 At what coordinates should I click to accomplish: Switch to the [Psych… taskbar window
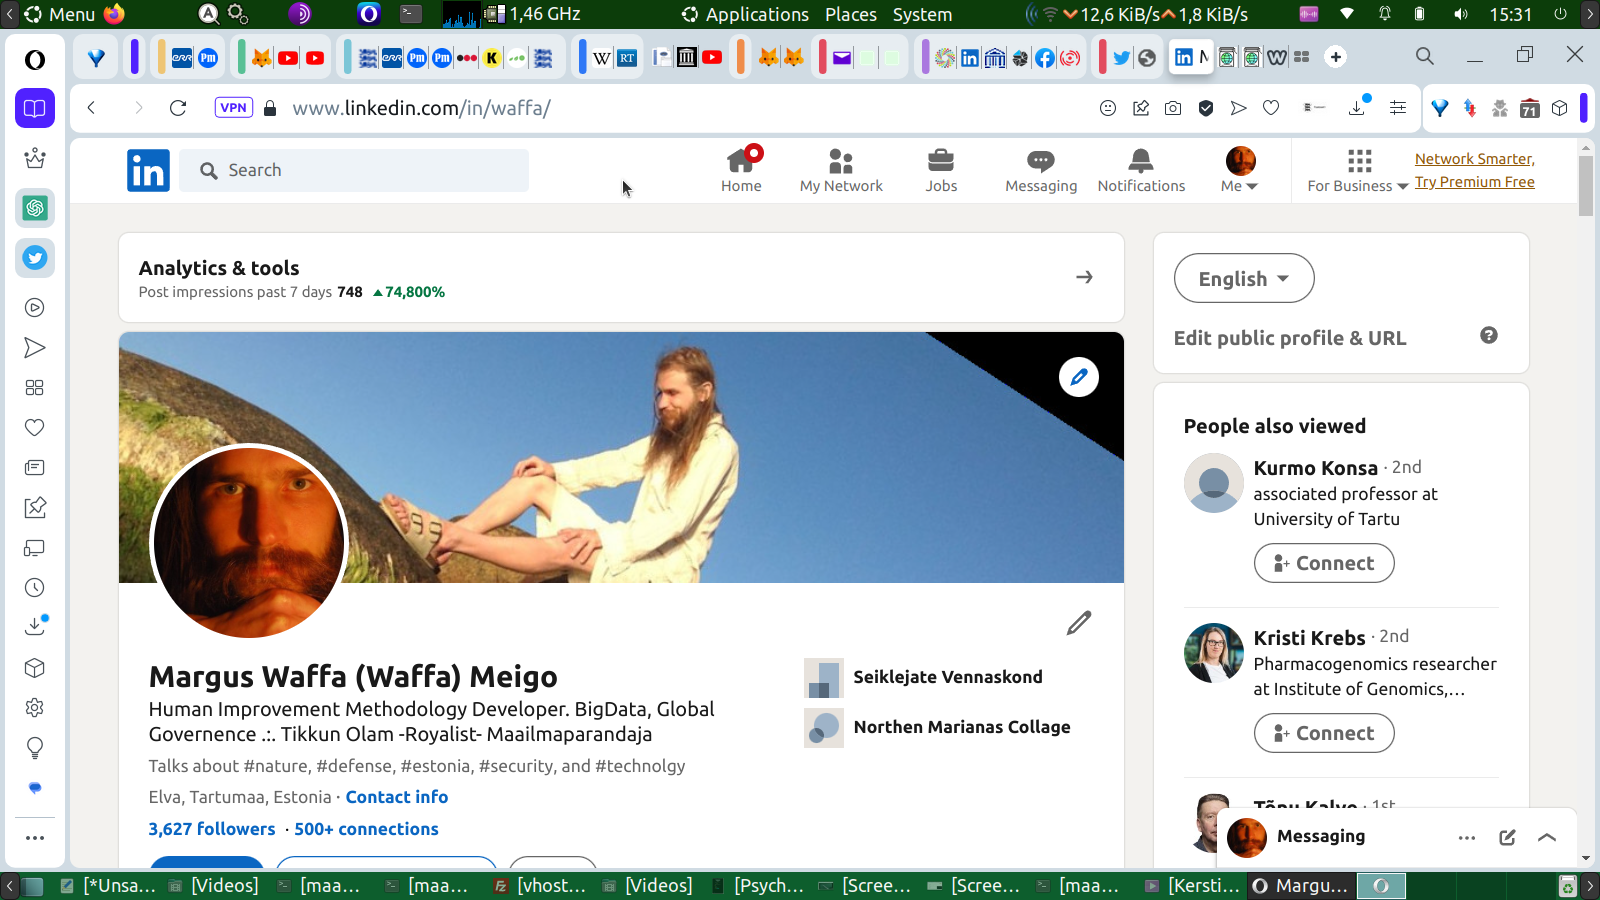click(758, 885)
